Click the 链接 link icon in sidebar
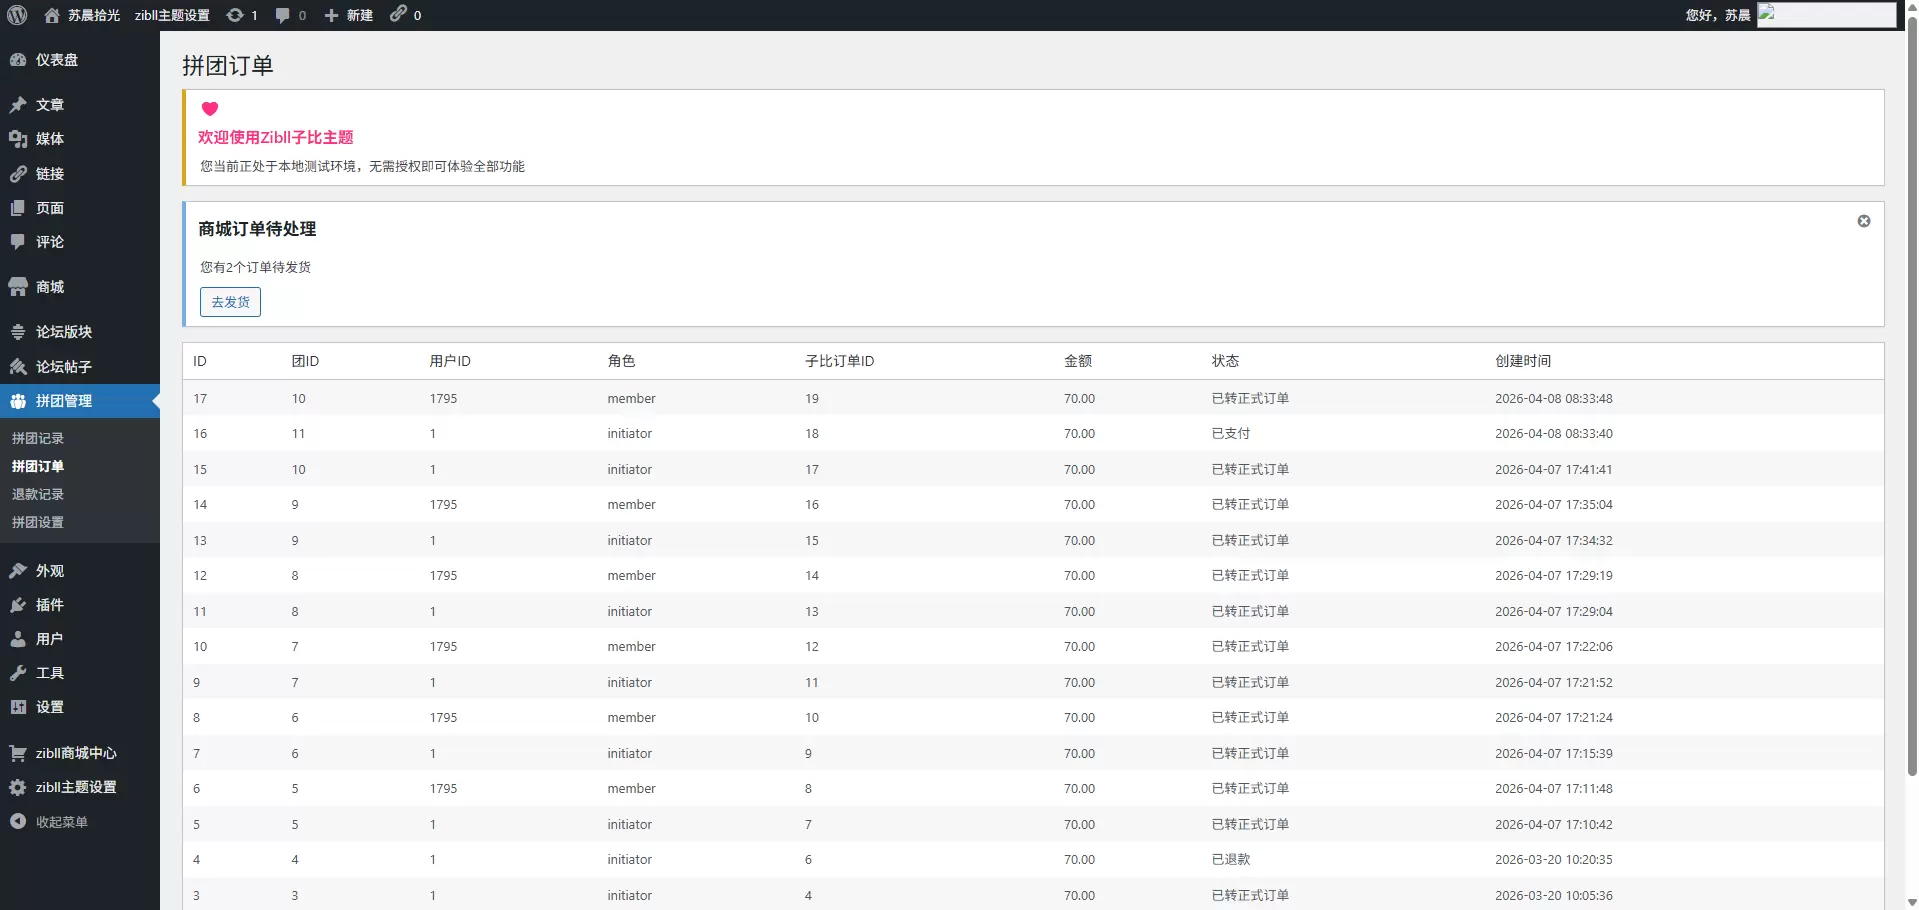The height and width of the screenshot is (910, 1919). tap(18, 174)
